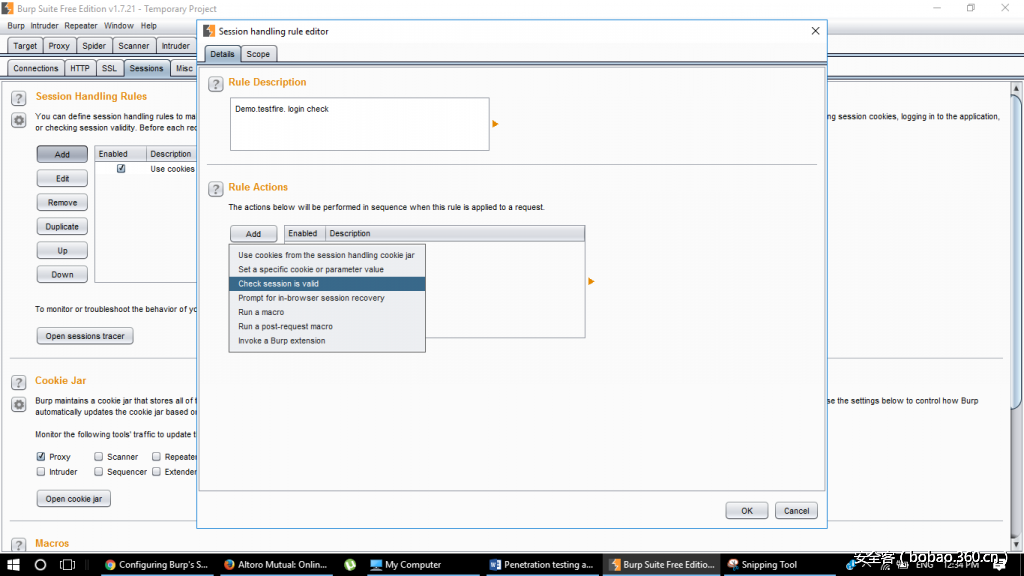
Task: Open help for Cookie Jar section
Action: click(x=18, y=382)
